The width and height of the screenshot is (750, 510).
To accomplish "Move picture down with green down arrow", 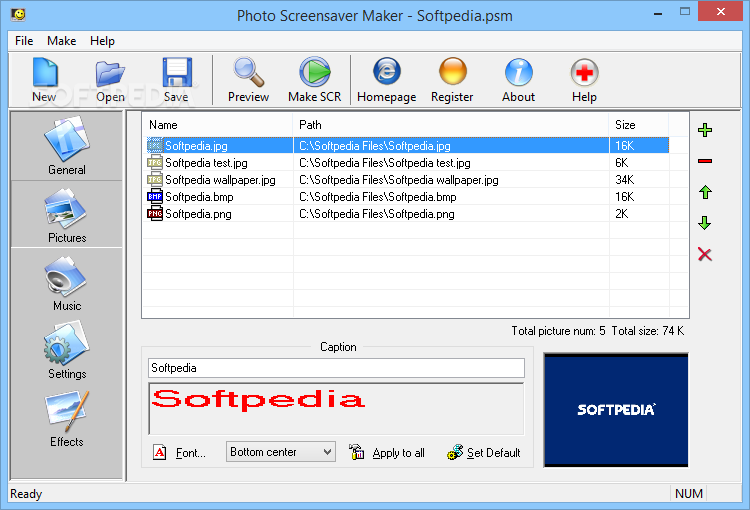I will pos(705,223).
